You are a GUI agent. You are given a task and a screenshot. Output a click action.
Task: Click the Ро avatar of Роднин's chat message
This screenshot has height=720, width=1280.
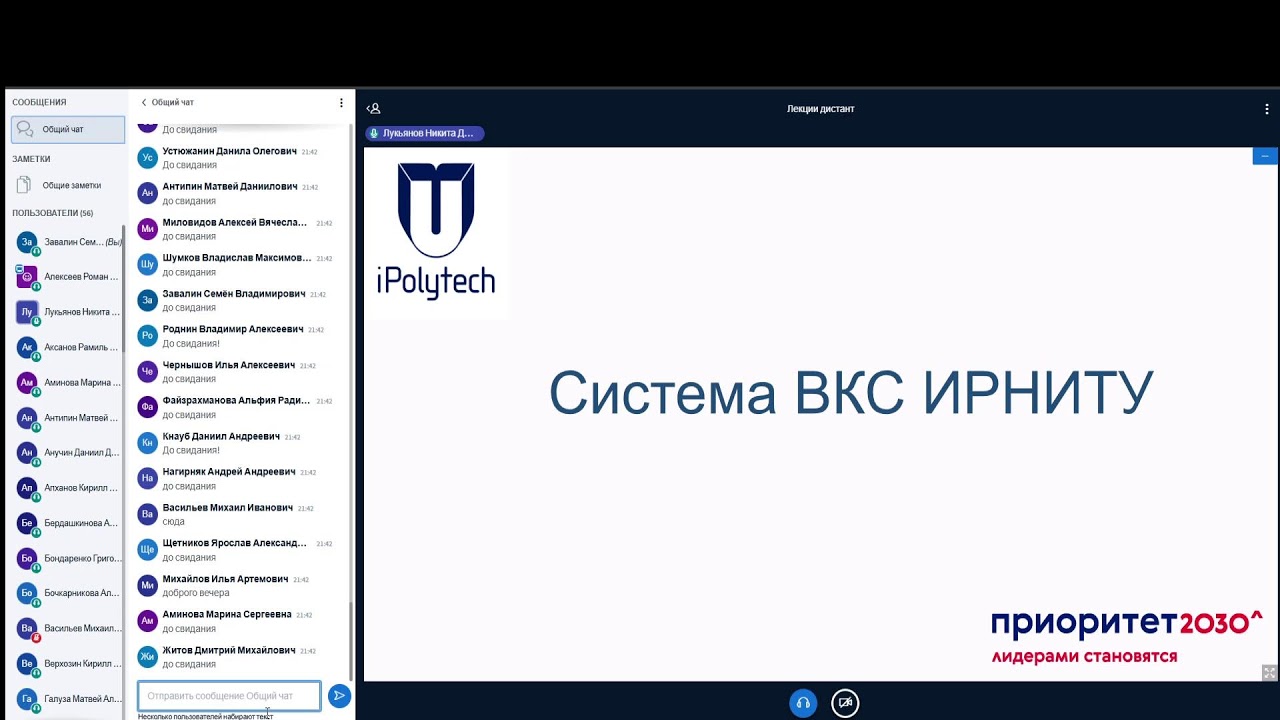(x=148, y=336)
